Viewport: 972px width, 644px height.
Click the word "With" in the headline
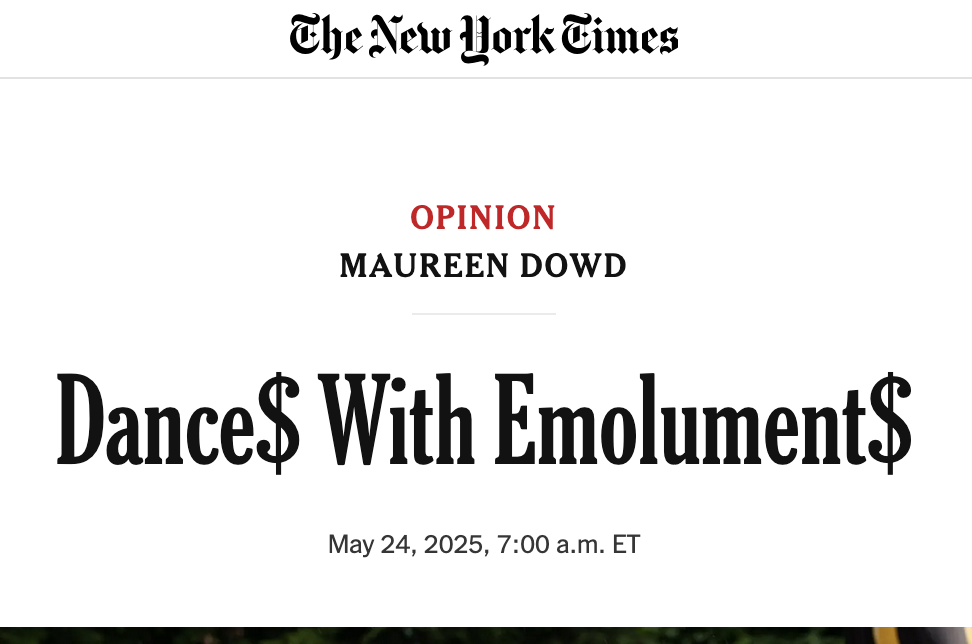pos(397,419)
